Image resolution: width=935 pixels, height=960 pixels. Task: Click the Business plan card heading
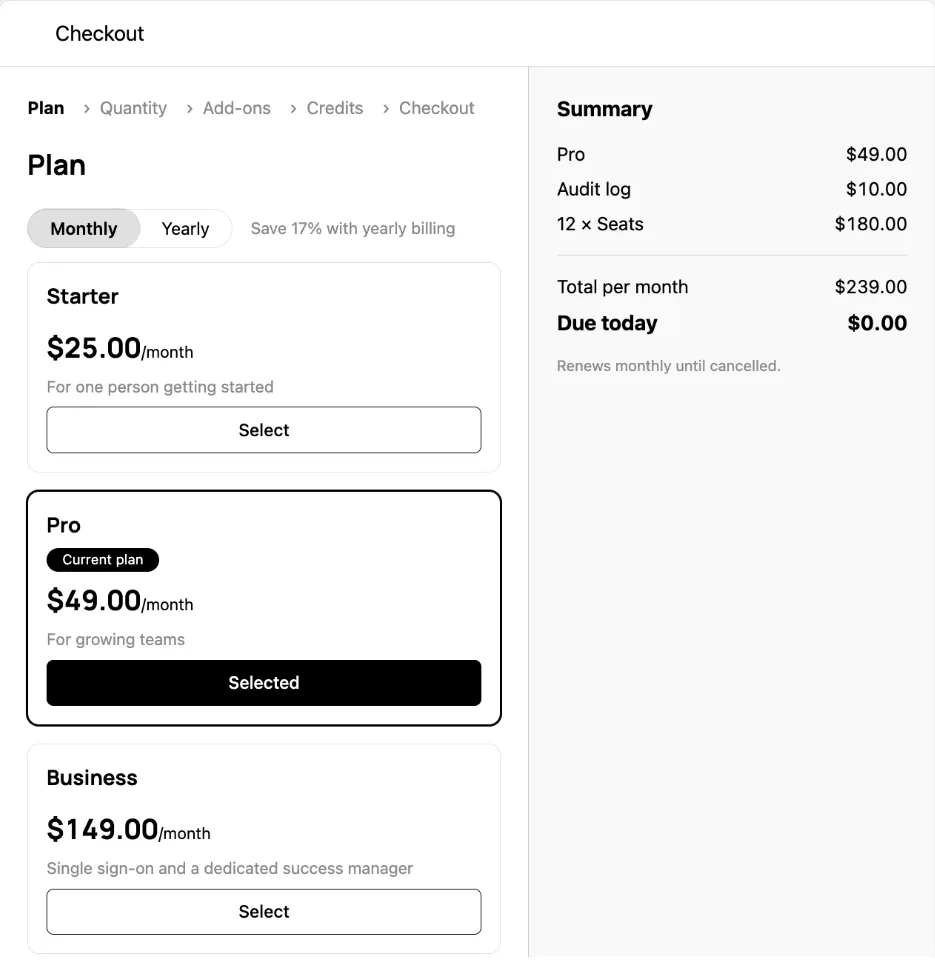pos(92,778)
